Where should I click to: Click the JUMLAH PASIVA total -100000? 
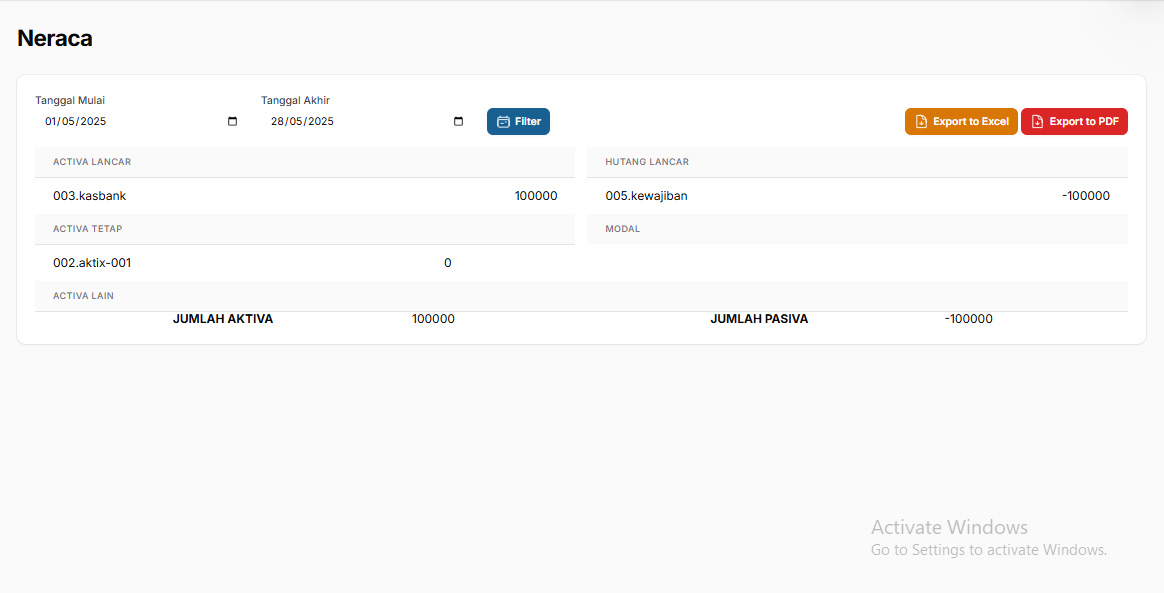click(969, 319)
